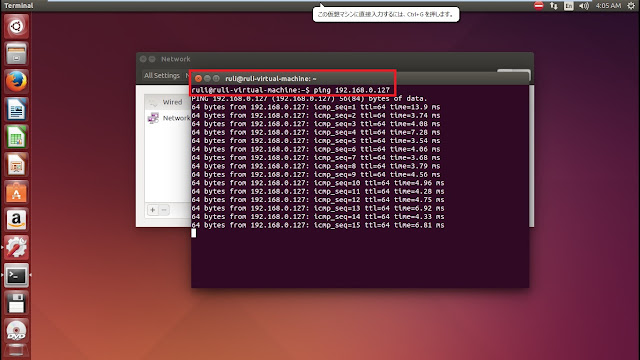The width and height of the screenshot is (640, 360).
Task: Open the Files manager from launcher
Action: pyautogui.click(x=16, y=53)
